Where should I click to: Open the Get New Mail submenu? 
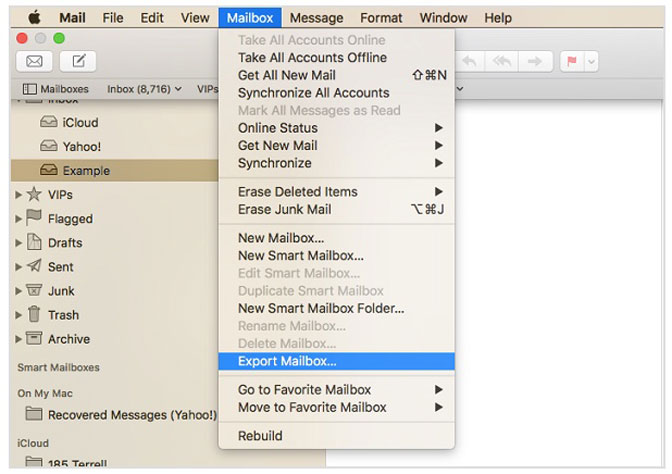point(336,145)
